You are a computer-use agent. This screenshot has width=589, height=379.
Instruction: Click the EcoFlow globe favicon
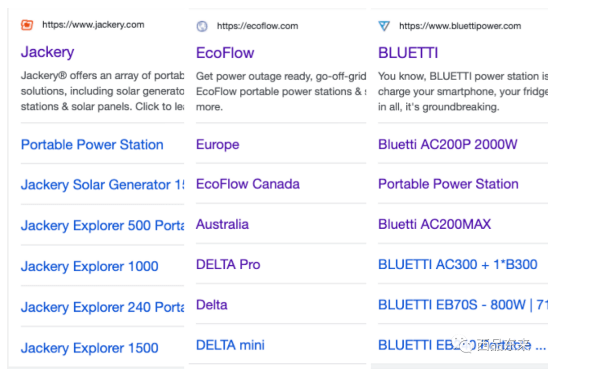(x=202, y=26)
